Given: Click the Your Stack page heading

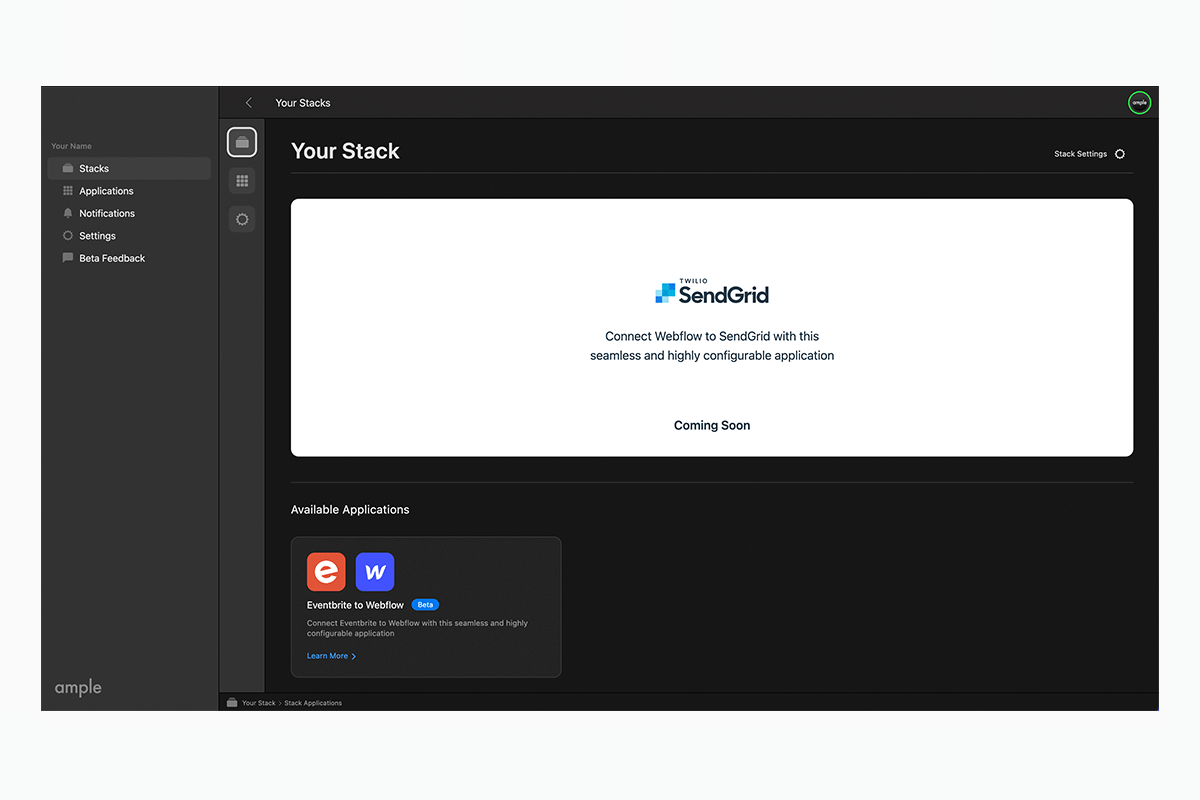Looking at the screenshot, I should pos(345,151).
